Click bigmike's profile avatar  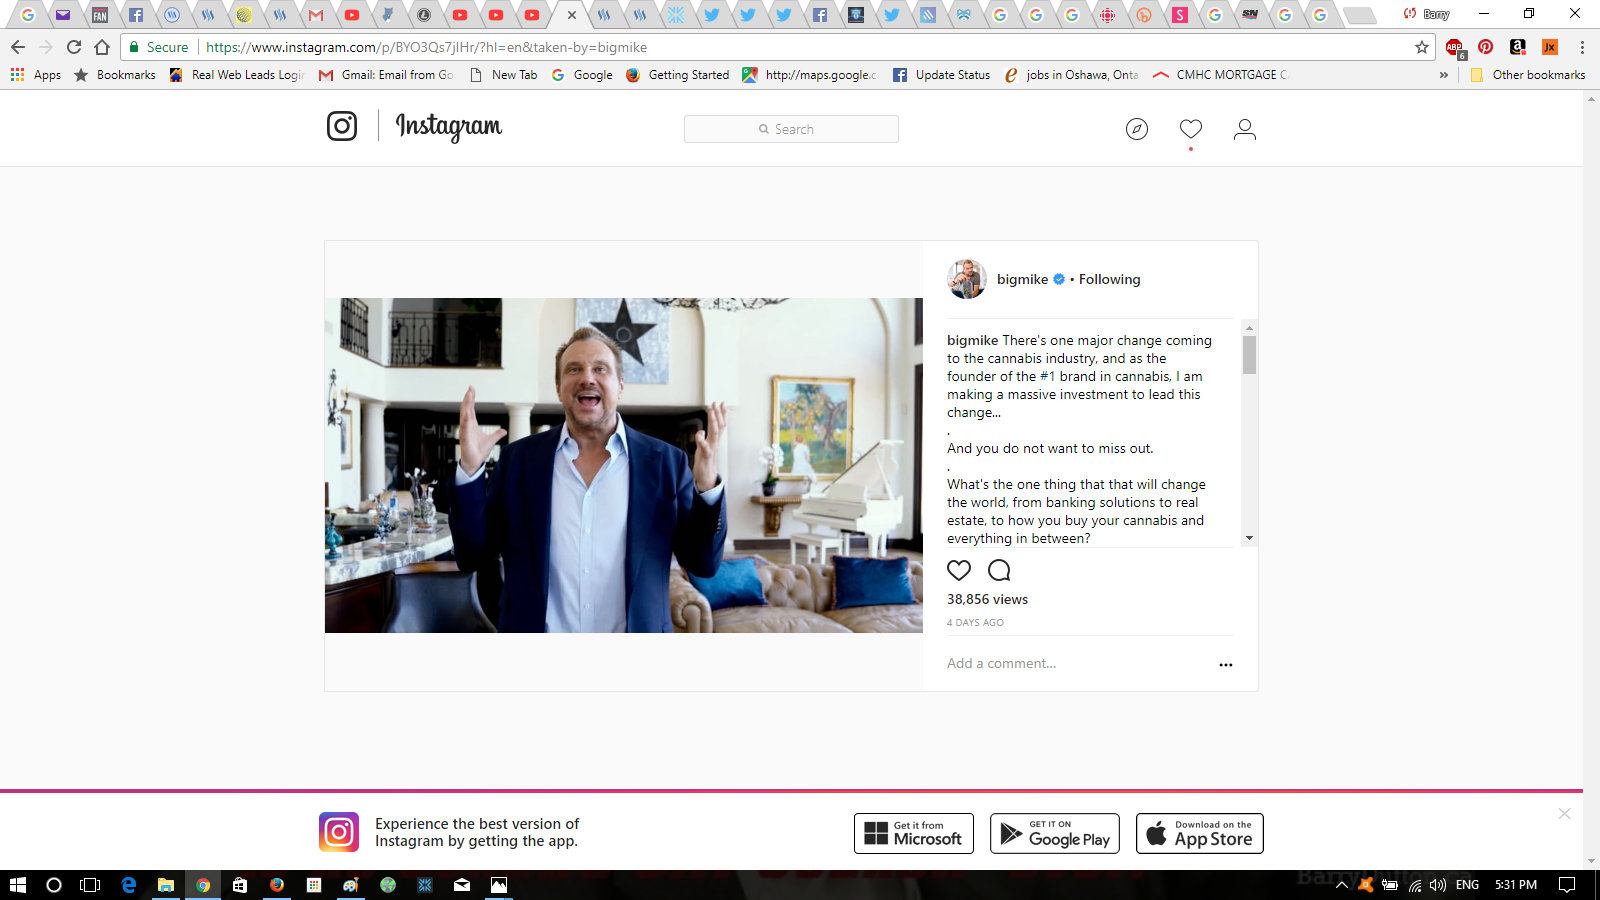point(967,279)
